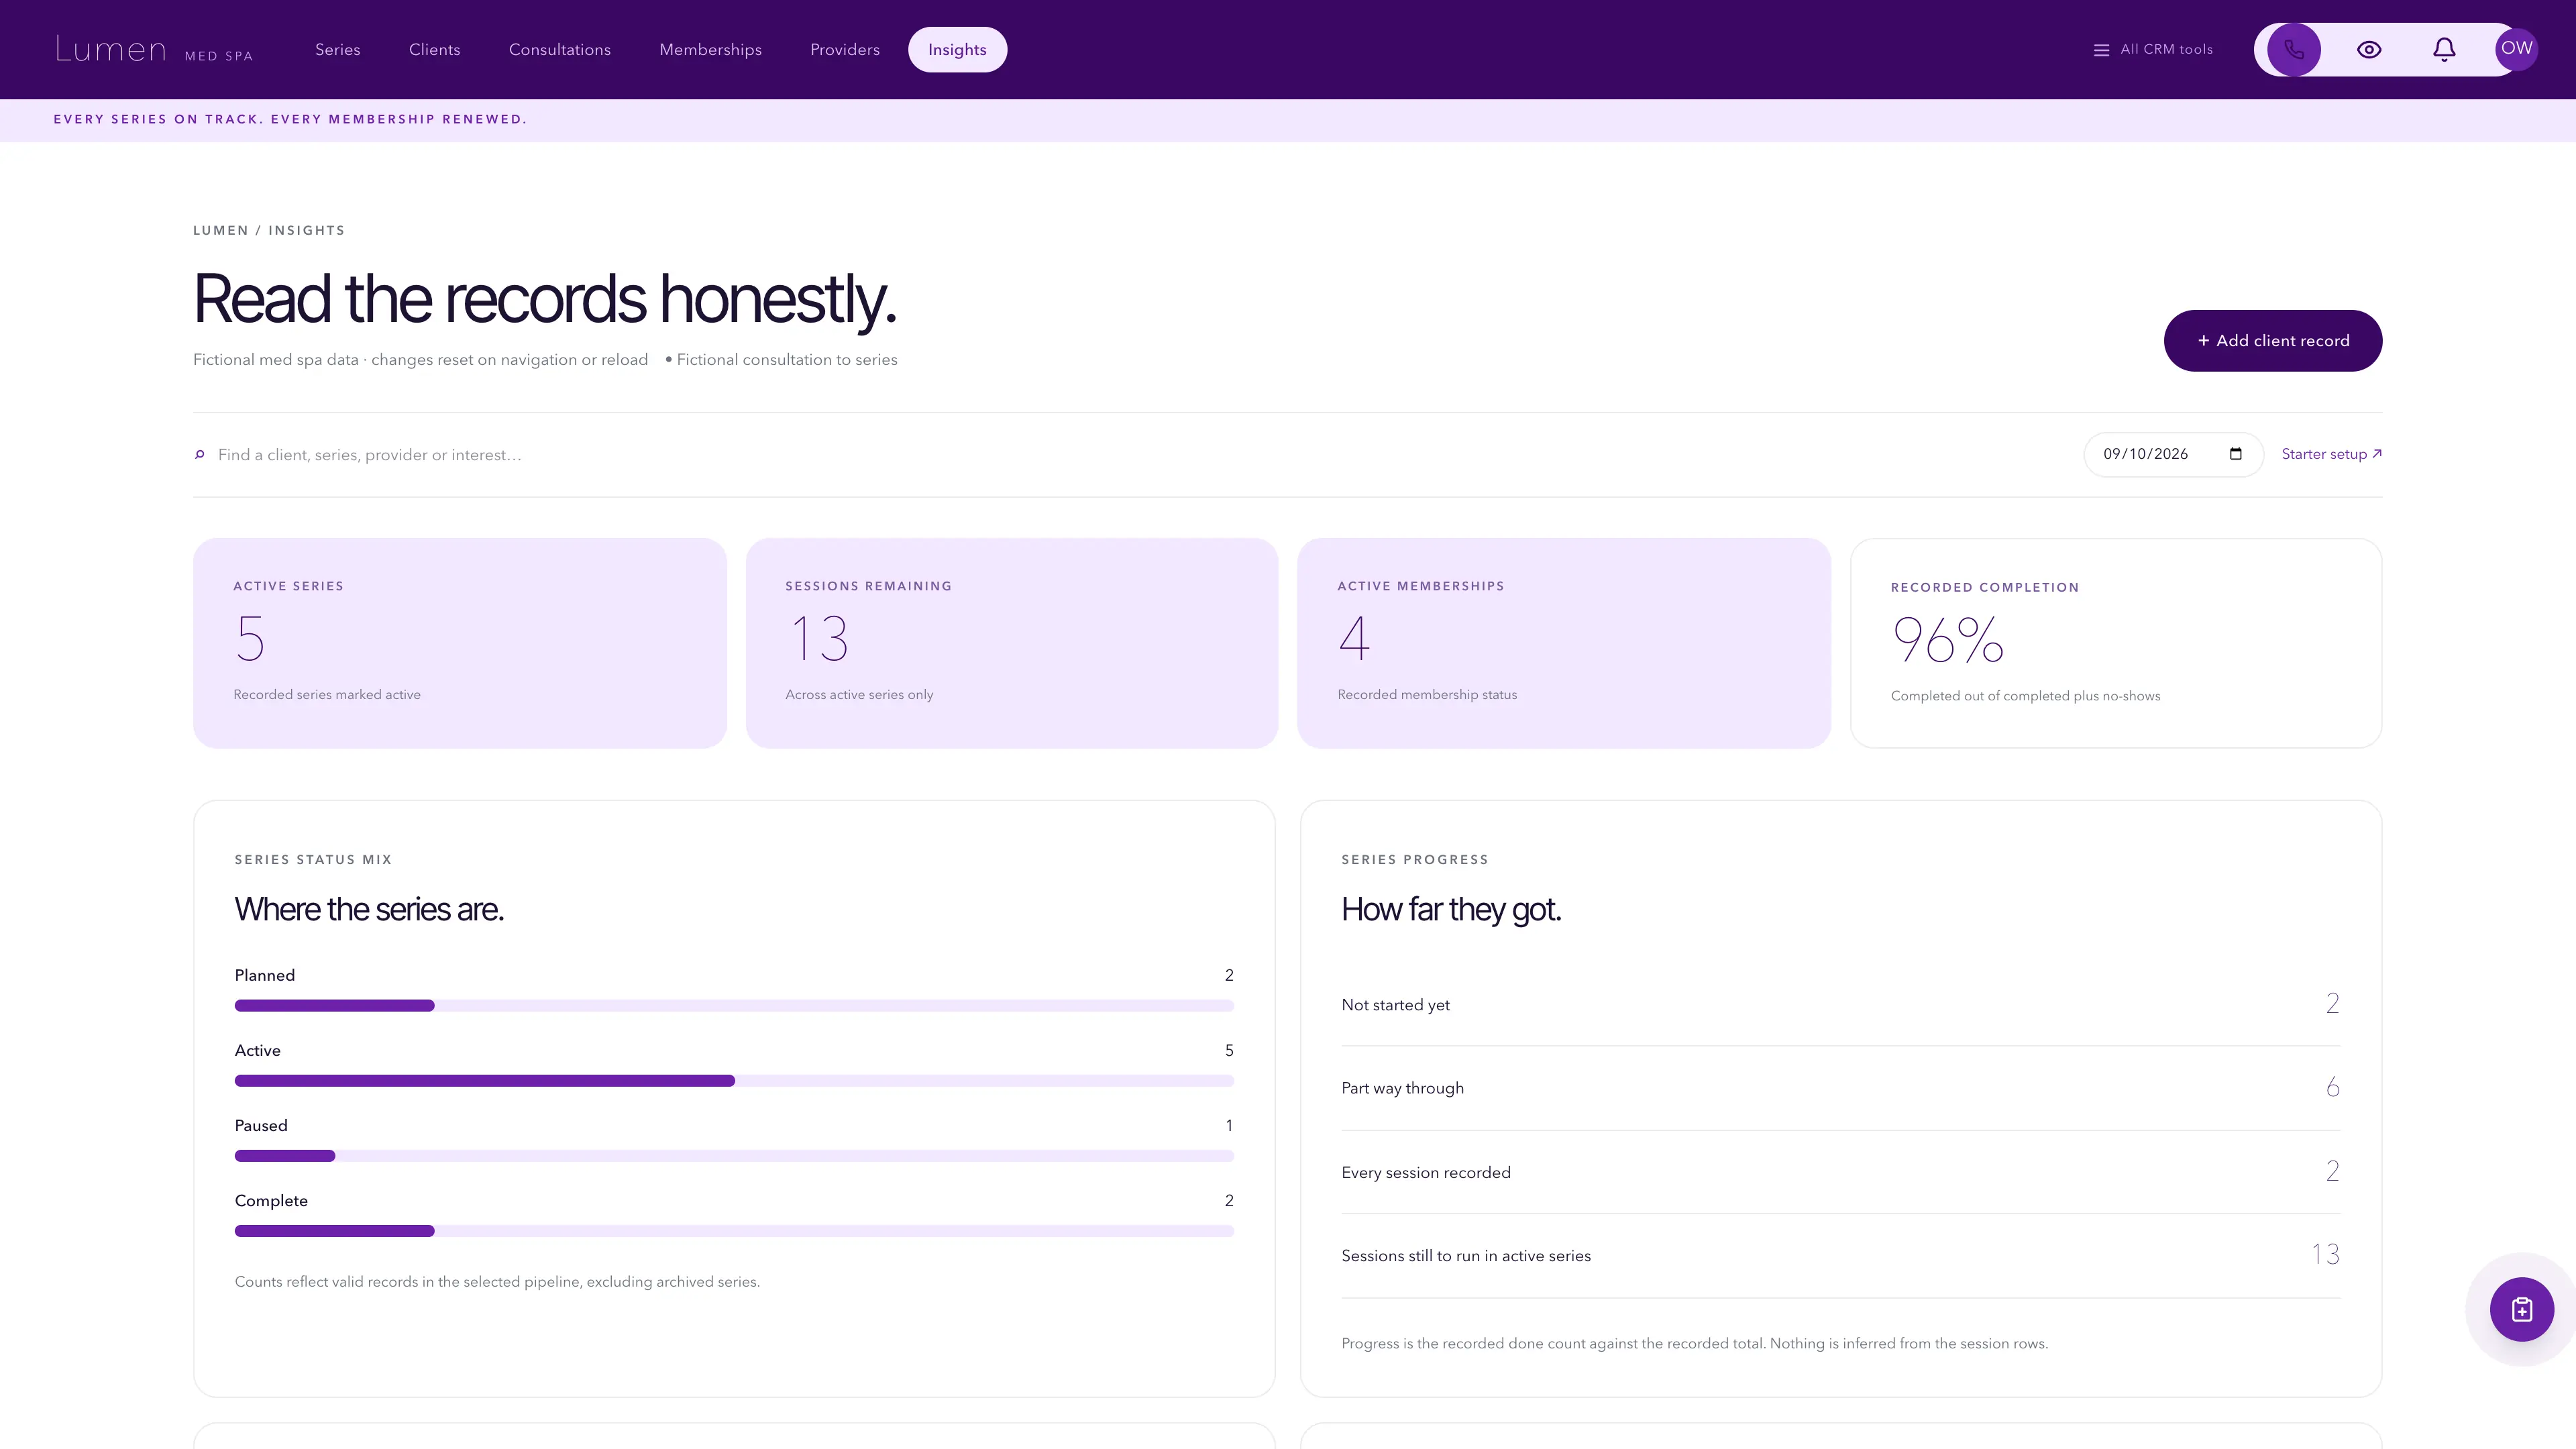Viewport: 2576px width, 1449px height.
Task: Toggle the eye visibility icon
Action: pos(2369,49)
